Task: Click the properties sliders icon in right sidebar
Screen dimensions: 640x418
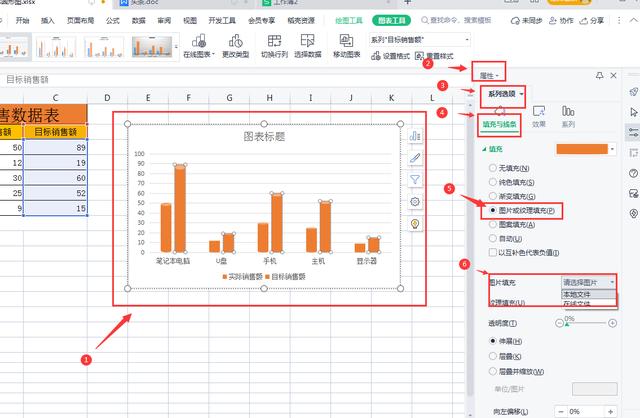Action: [633, 132]
